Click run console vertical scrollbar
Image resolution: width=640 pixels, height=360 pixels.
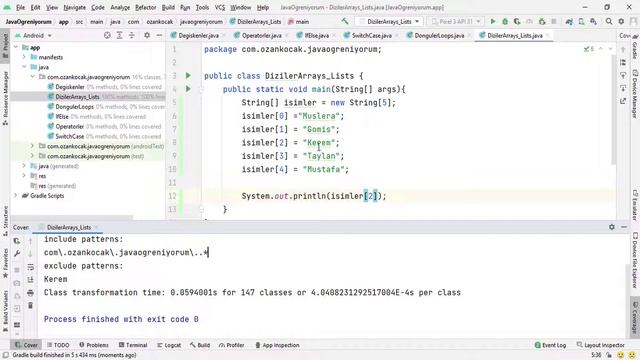click(629, 300)
